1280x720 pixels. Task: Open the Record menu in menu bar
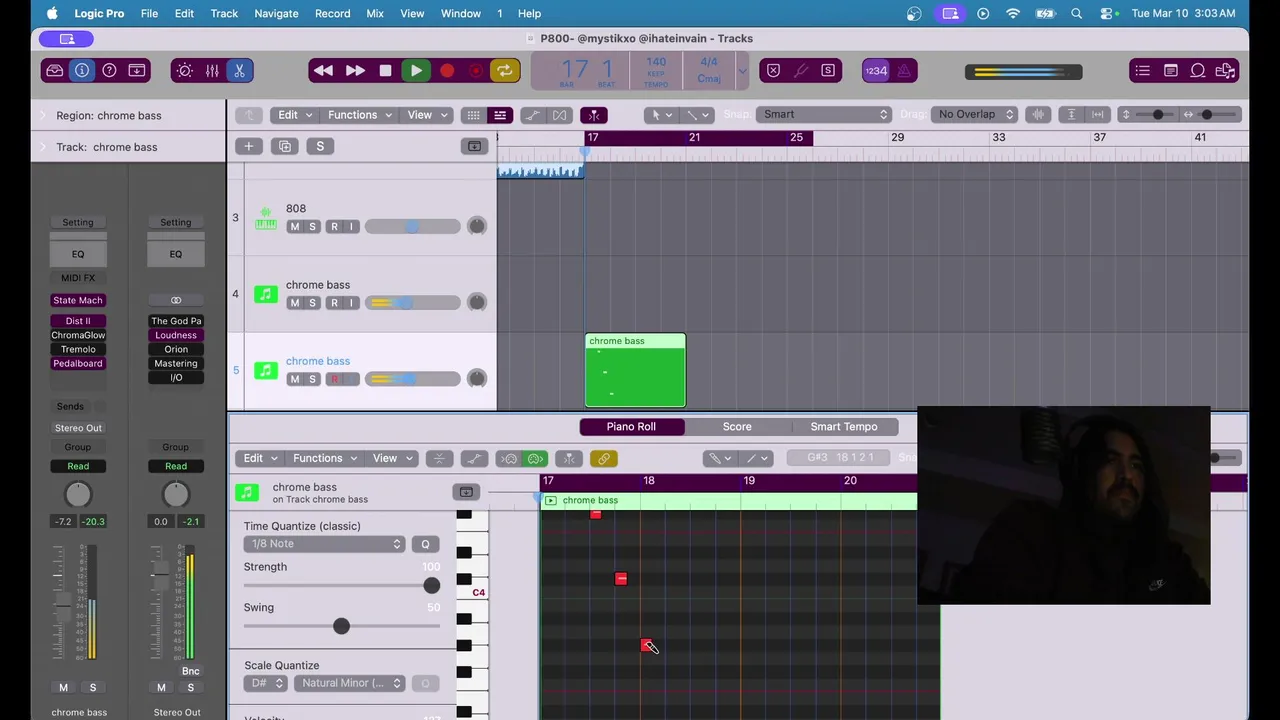coord(332,14)
